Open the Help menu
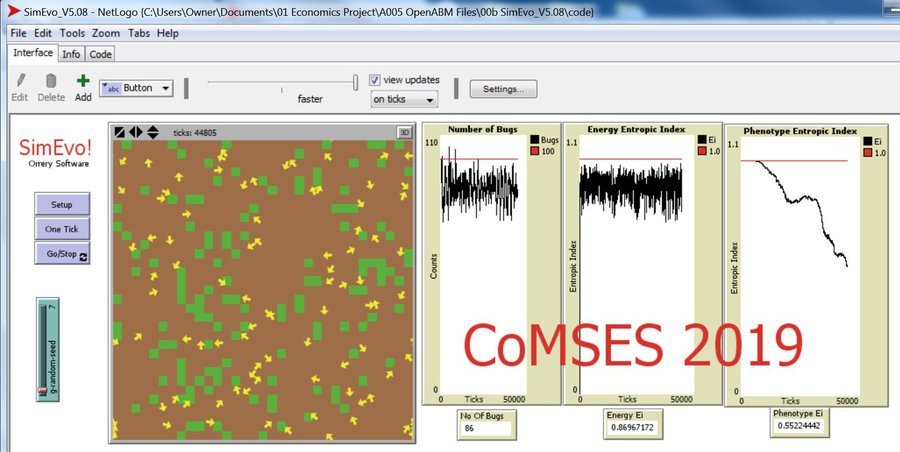Viewport: 900px width, 452px height. pos(168,33)
